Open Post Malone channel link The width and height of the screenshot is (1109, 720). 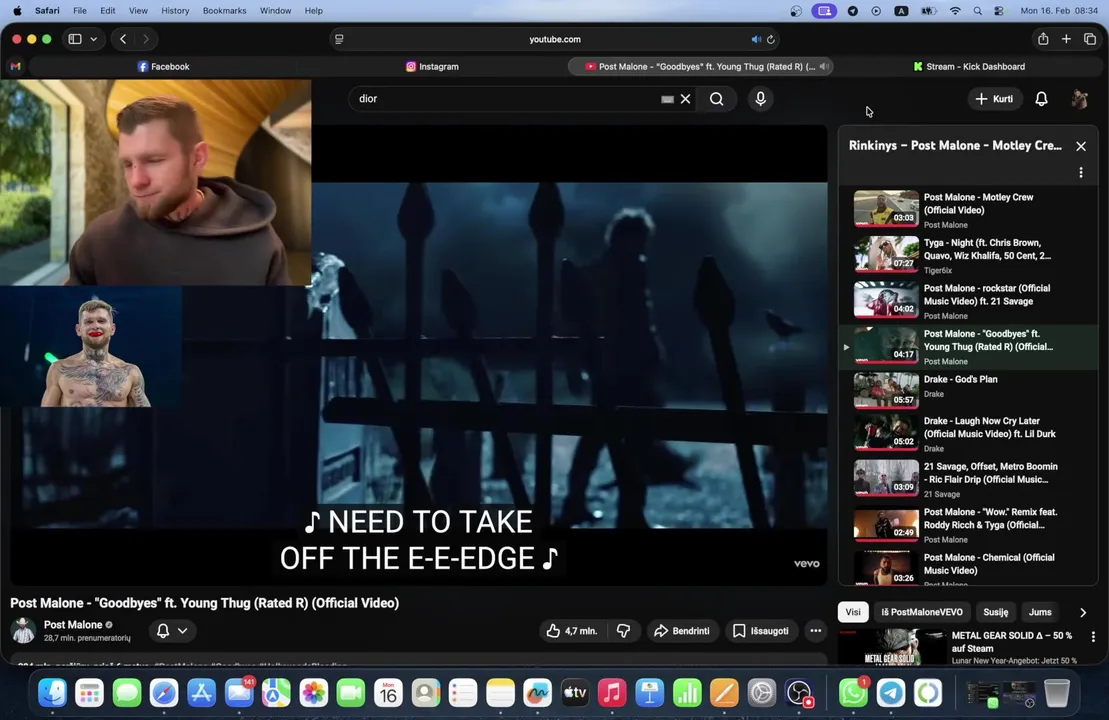73,625
